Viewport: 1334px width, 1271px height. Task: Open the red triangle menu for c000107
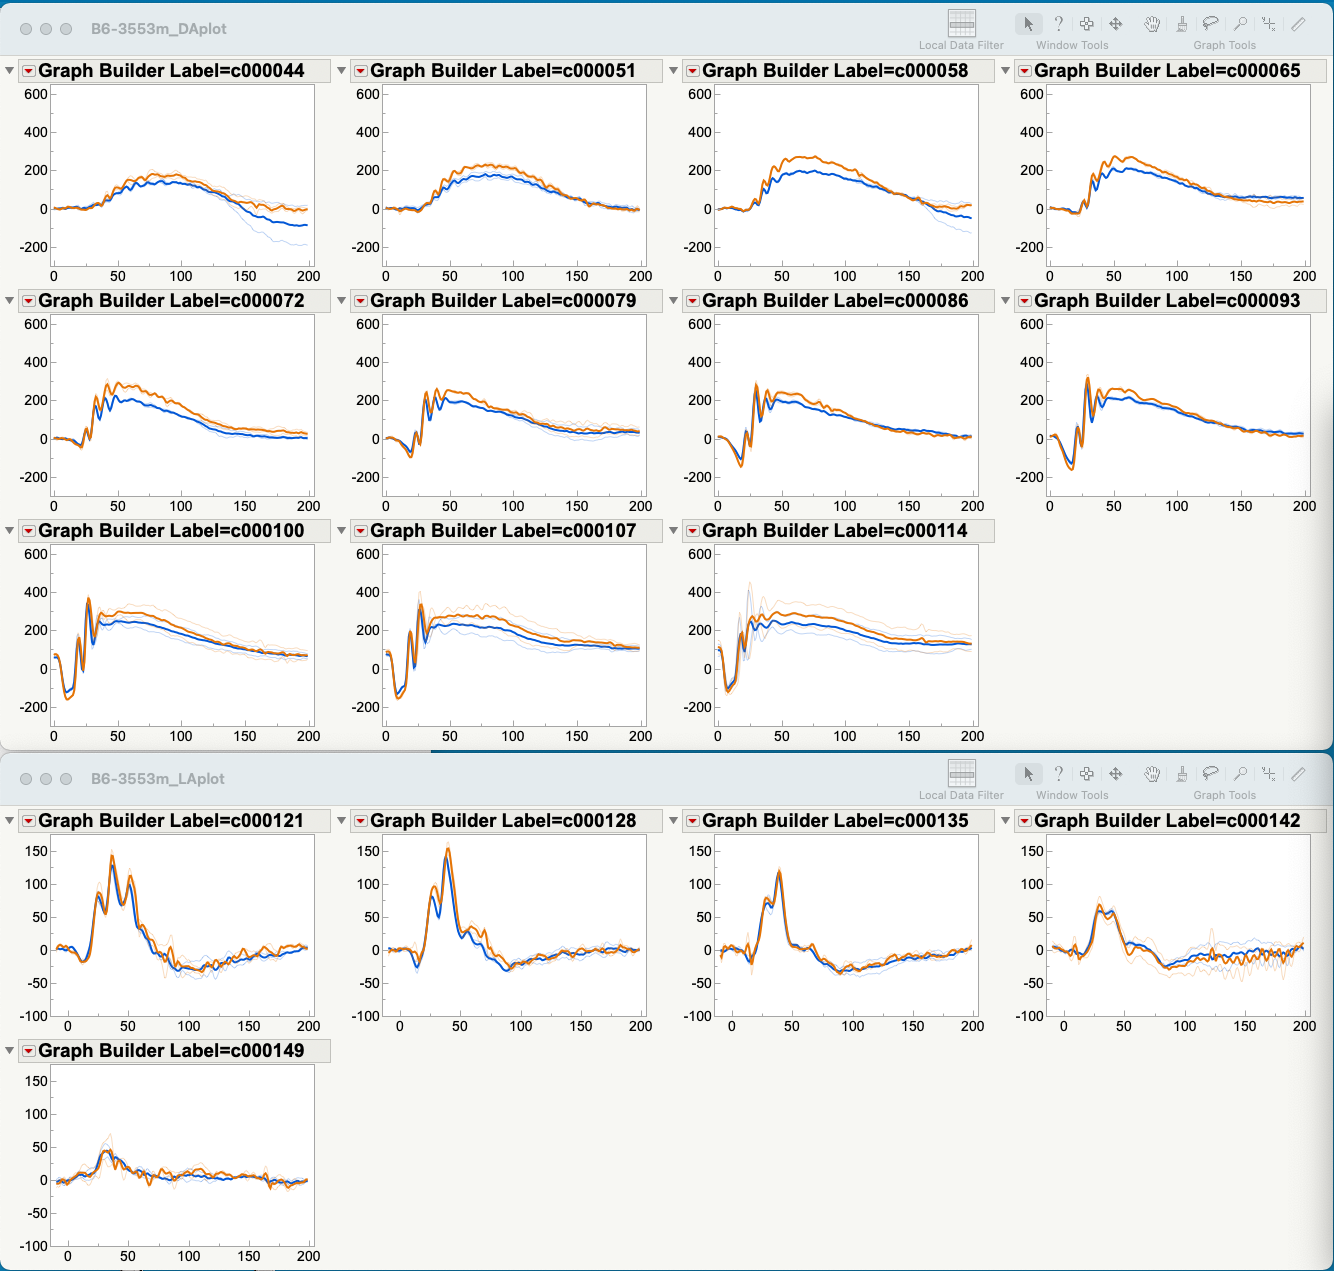[x=360, y=531]
